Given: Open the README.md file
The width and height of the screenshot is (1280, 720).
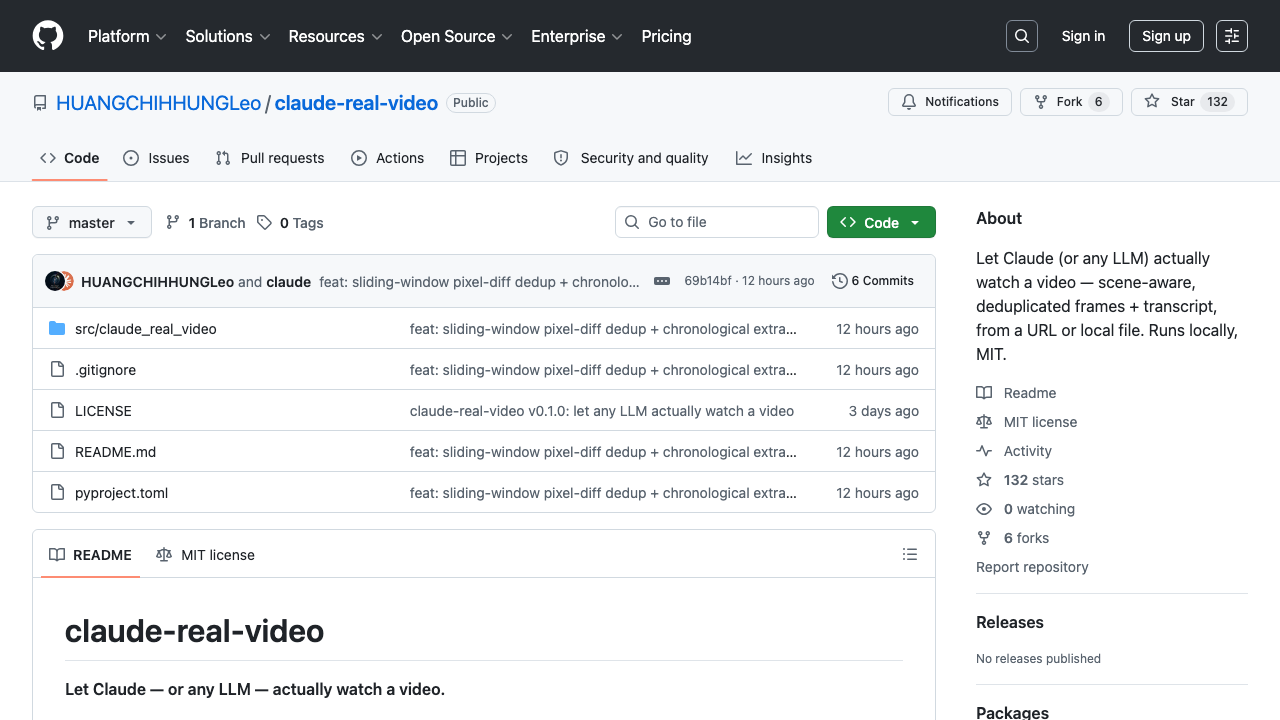Looking at the screenshot, I should pyautogui.click(x=116, y=452).
